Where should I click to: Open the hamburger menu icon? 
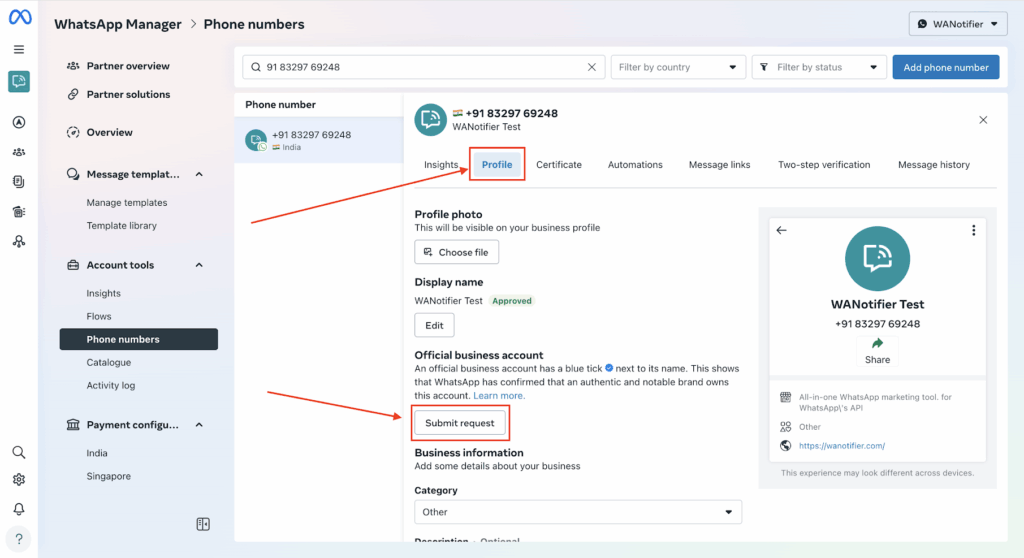coord(19,50)
